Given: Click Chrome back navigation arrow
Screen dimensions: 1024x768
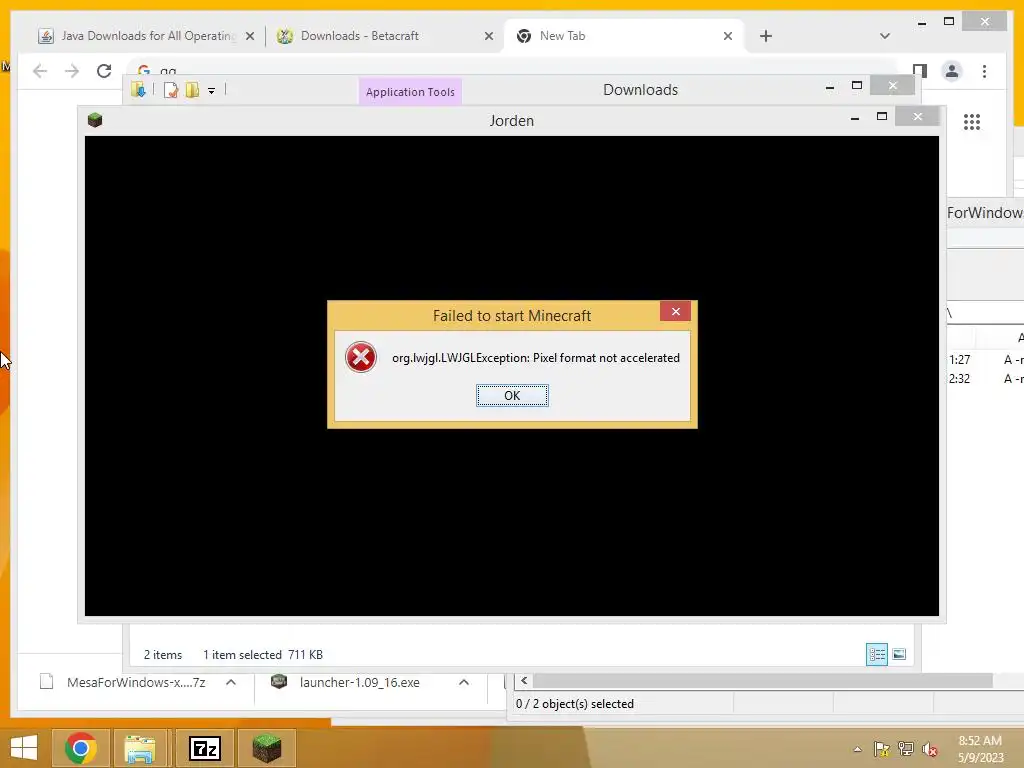Looking at the screenshot, I should [x=40, y=71].
